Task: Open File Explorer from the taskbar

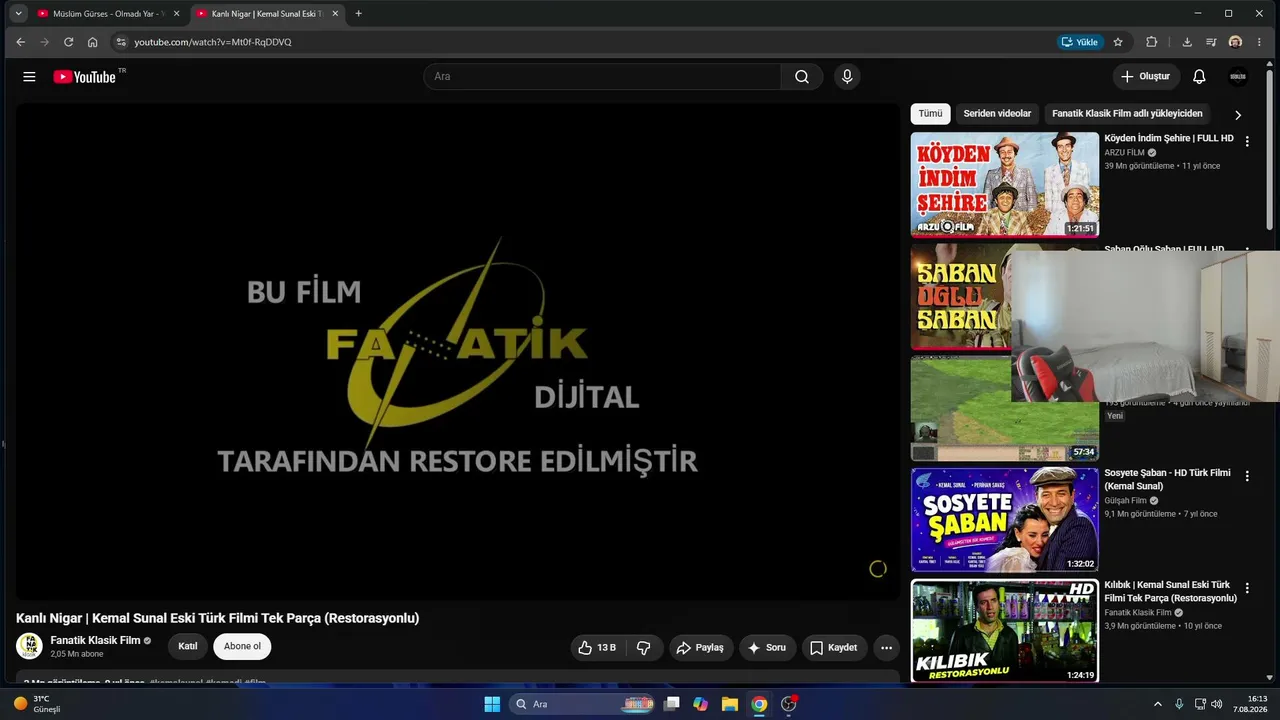Action: point(730,704)
